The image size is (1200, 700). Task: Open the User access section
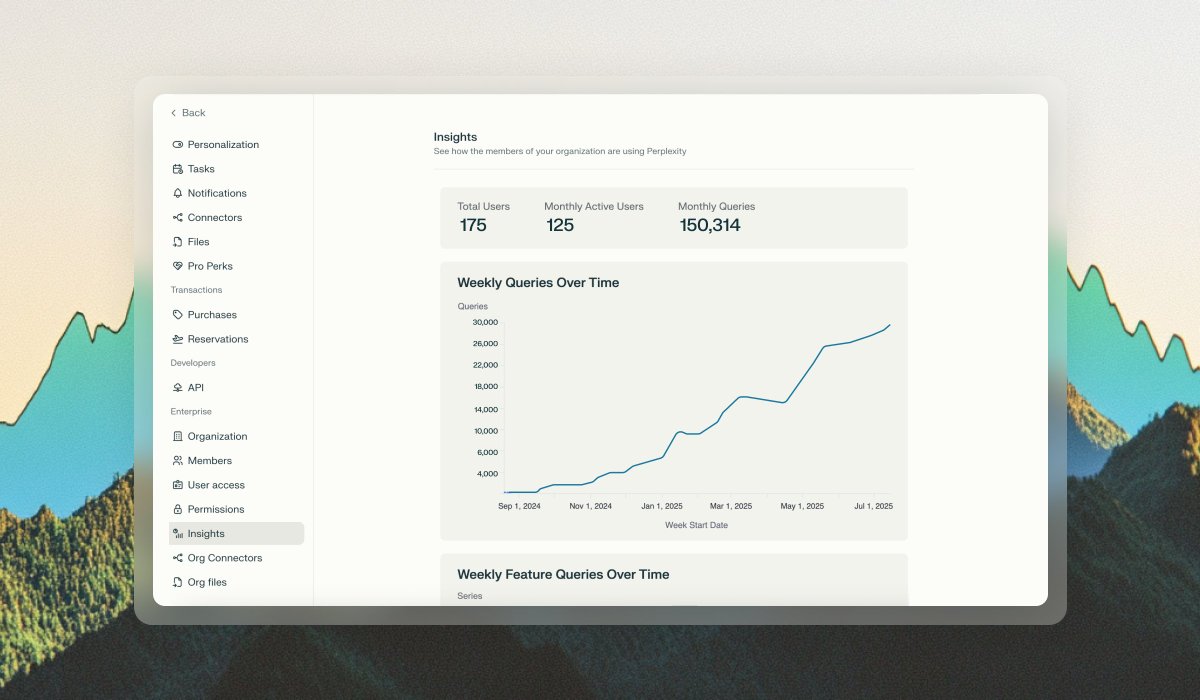tap(214, 485)
